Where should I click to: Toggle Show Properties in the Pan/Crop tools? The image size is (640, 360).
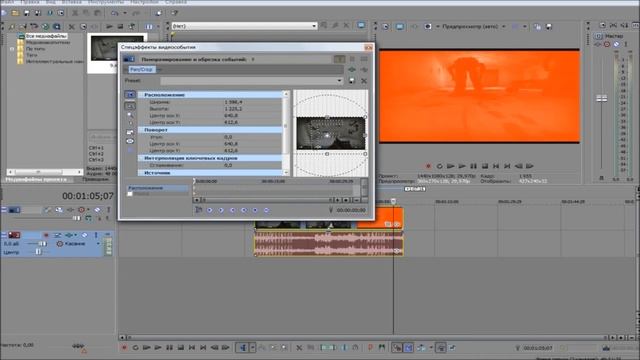click(x=130, y=95)
